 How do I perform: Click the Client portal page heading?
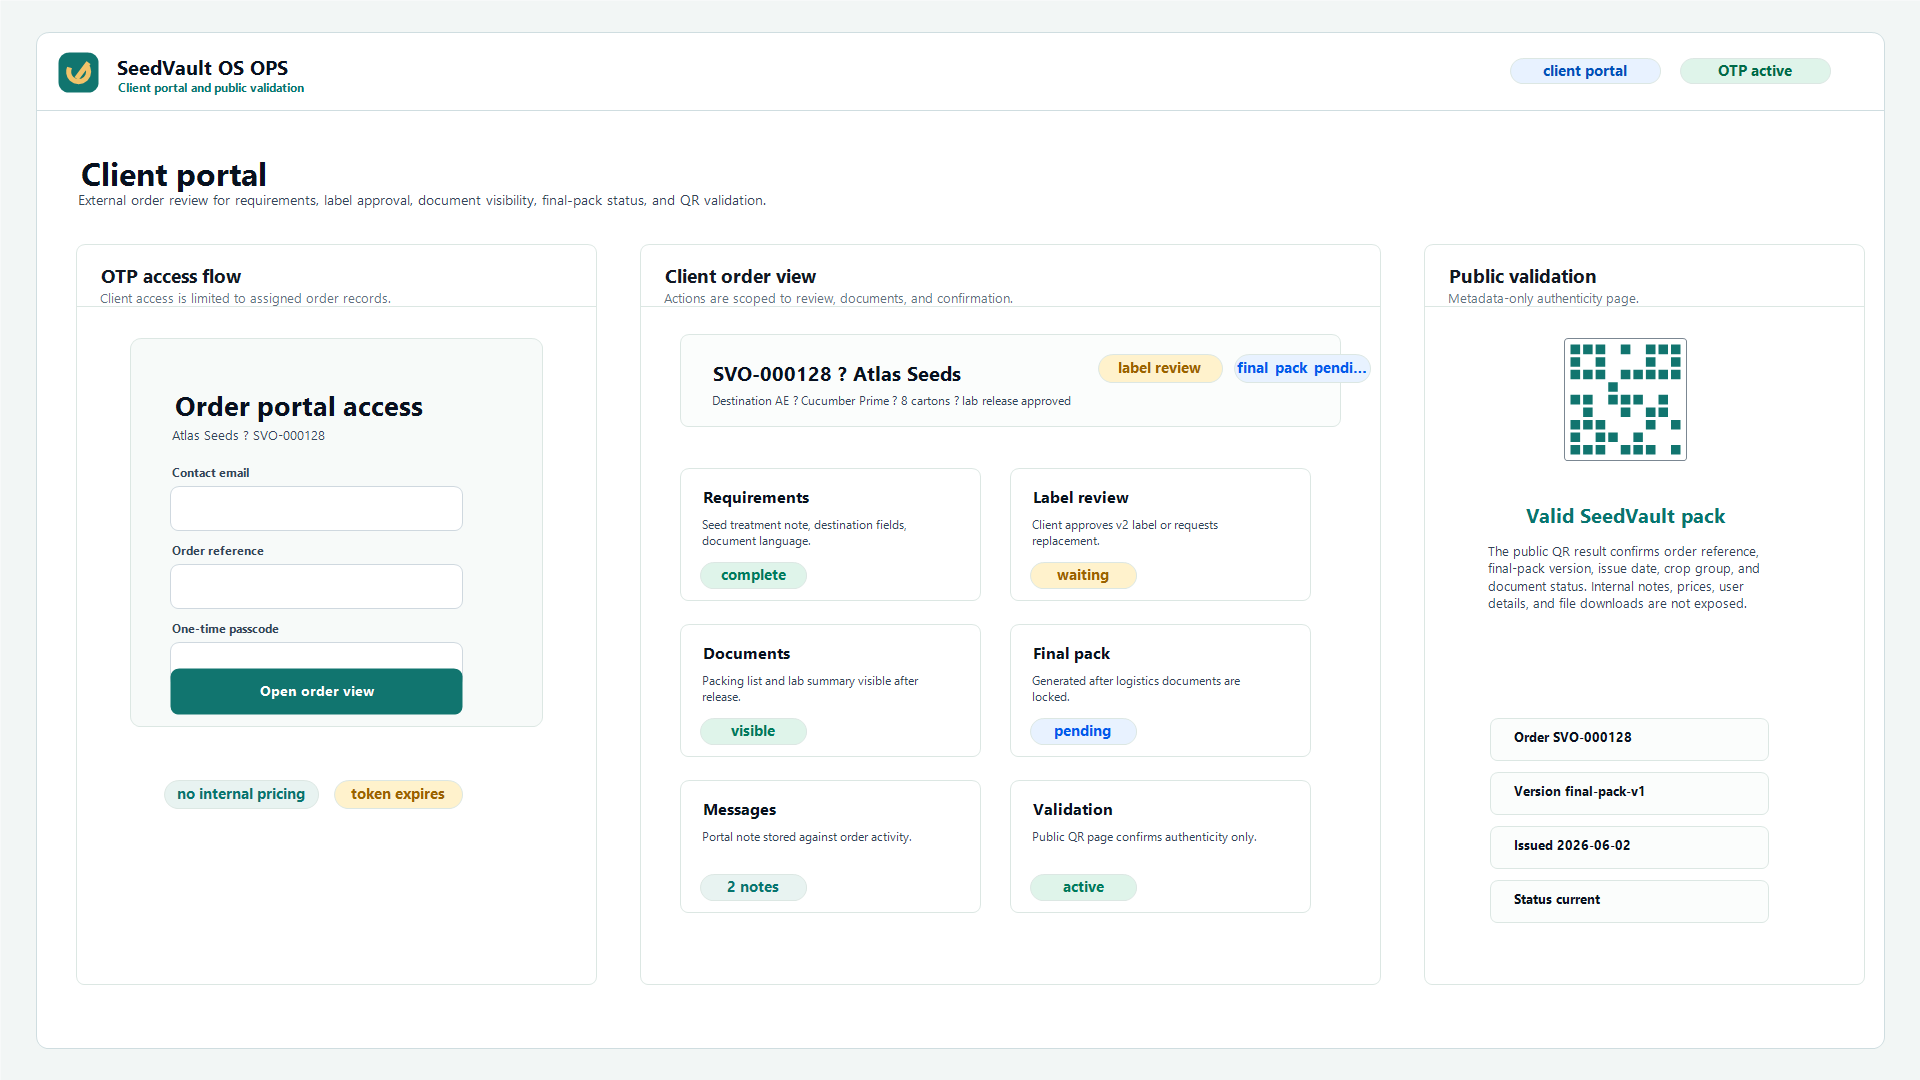click(x=173, y=175)
